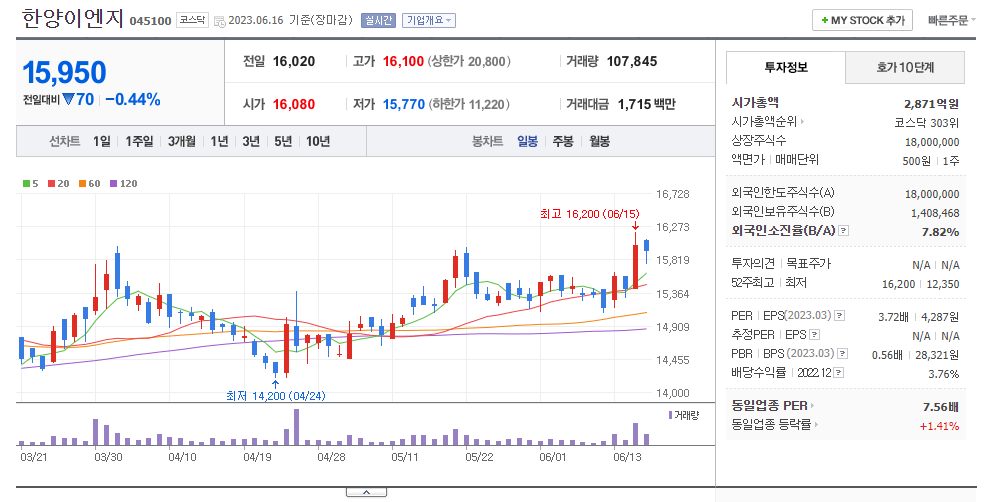
Task: Click the red arrow at the 최고 16,200 marker
Action: point(635,226)
